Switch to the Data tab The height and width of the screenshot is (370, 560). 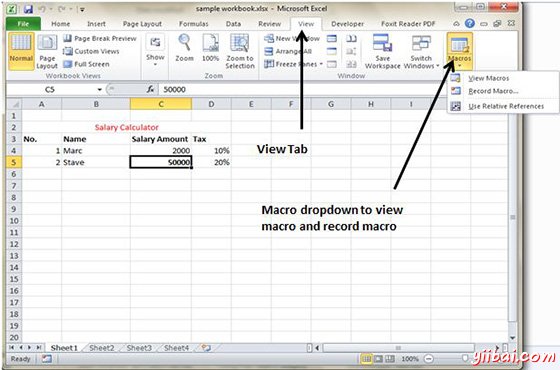click(x=233, y=24)
